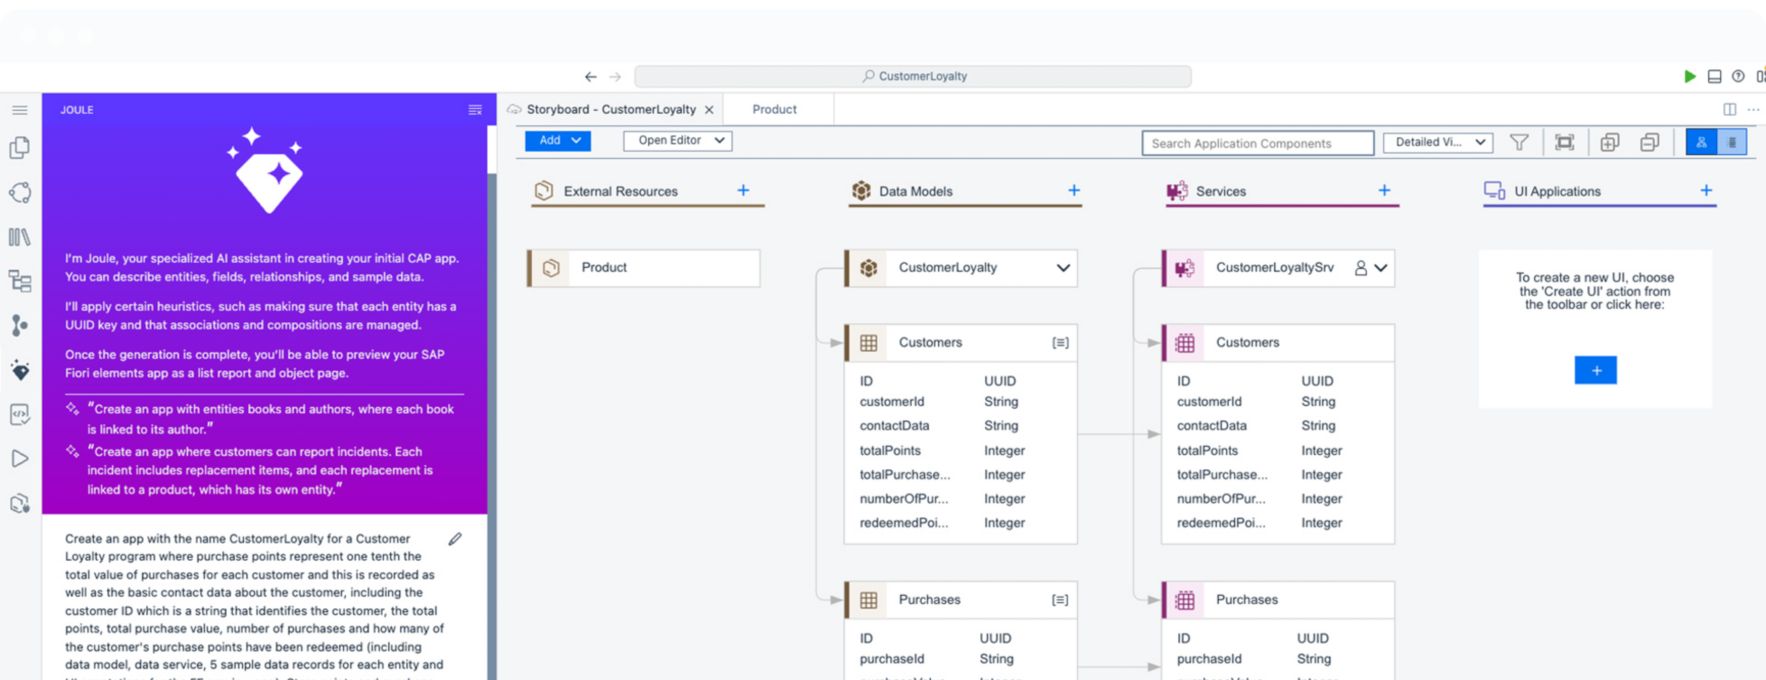Click the fit-to-screen icon in storyboard toolbar
This screenshot has width=1766, height=680.
click(x=1564, y=143)
